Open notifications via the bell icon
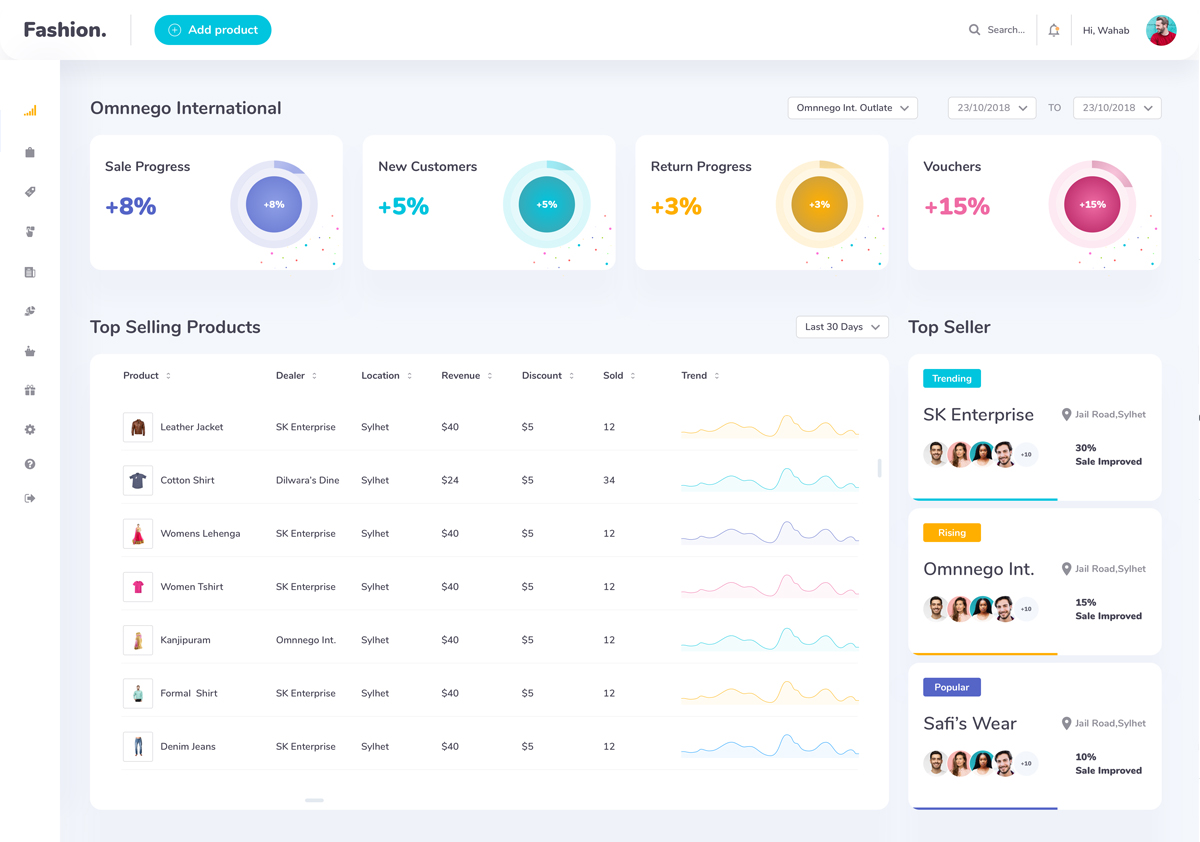Image resolution: width=1200 pixels, height=842 pixels. pos(1053,30)
